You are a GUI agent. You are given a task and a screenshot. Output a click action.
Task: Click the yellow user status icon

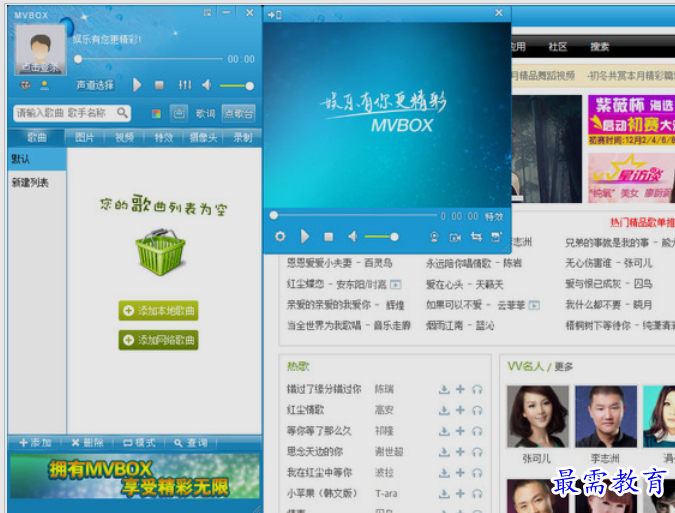[x=44, y=85]
